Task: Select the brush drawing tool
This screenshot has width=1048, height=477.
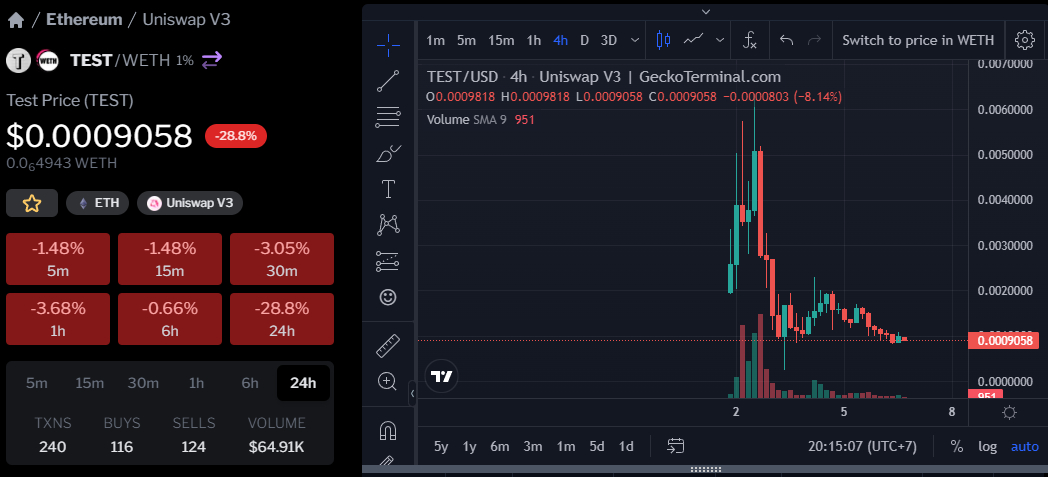Action: point(388,153)
